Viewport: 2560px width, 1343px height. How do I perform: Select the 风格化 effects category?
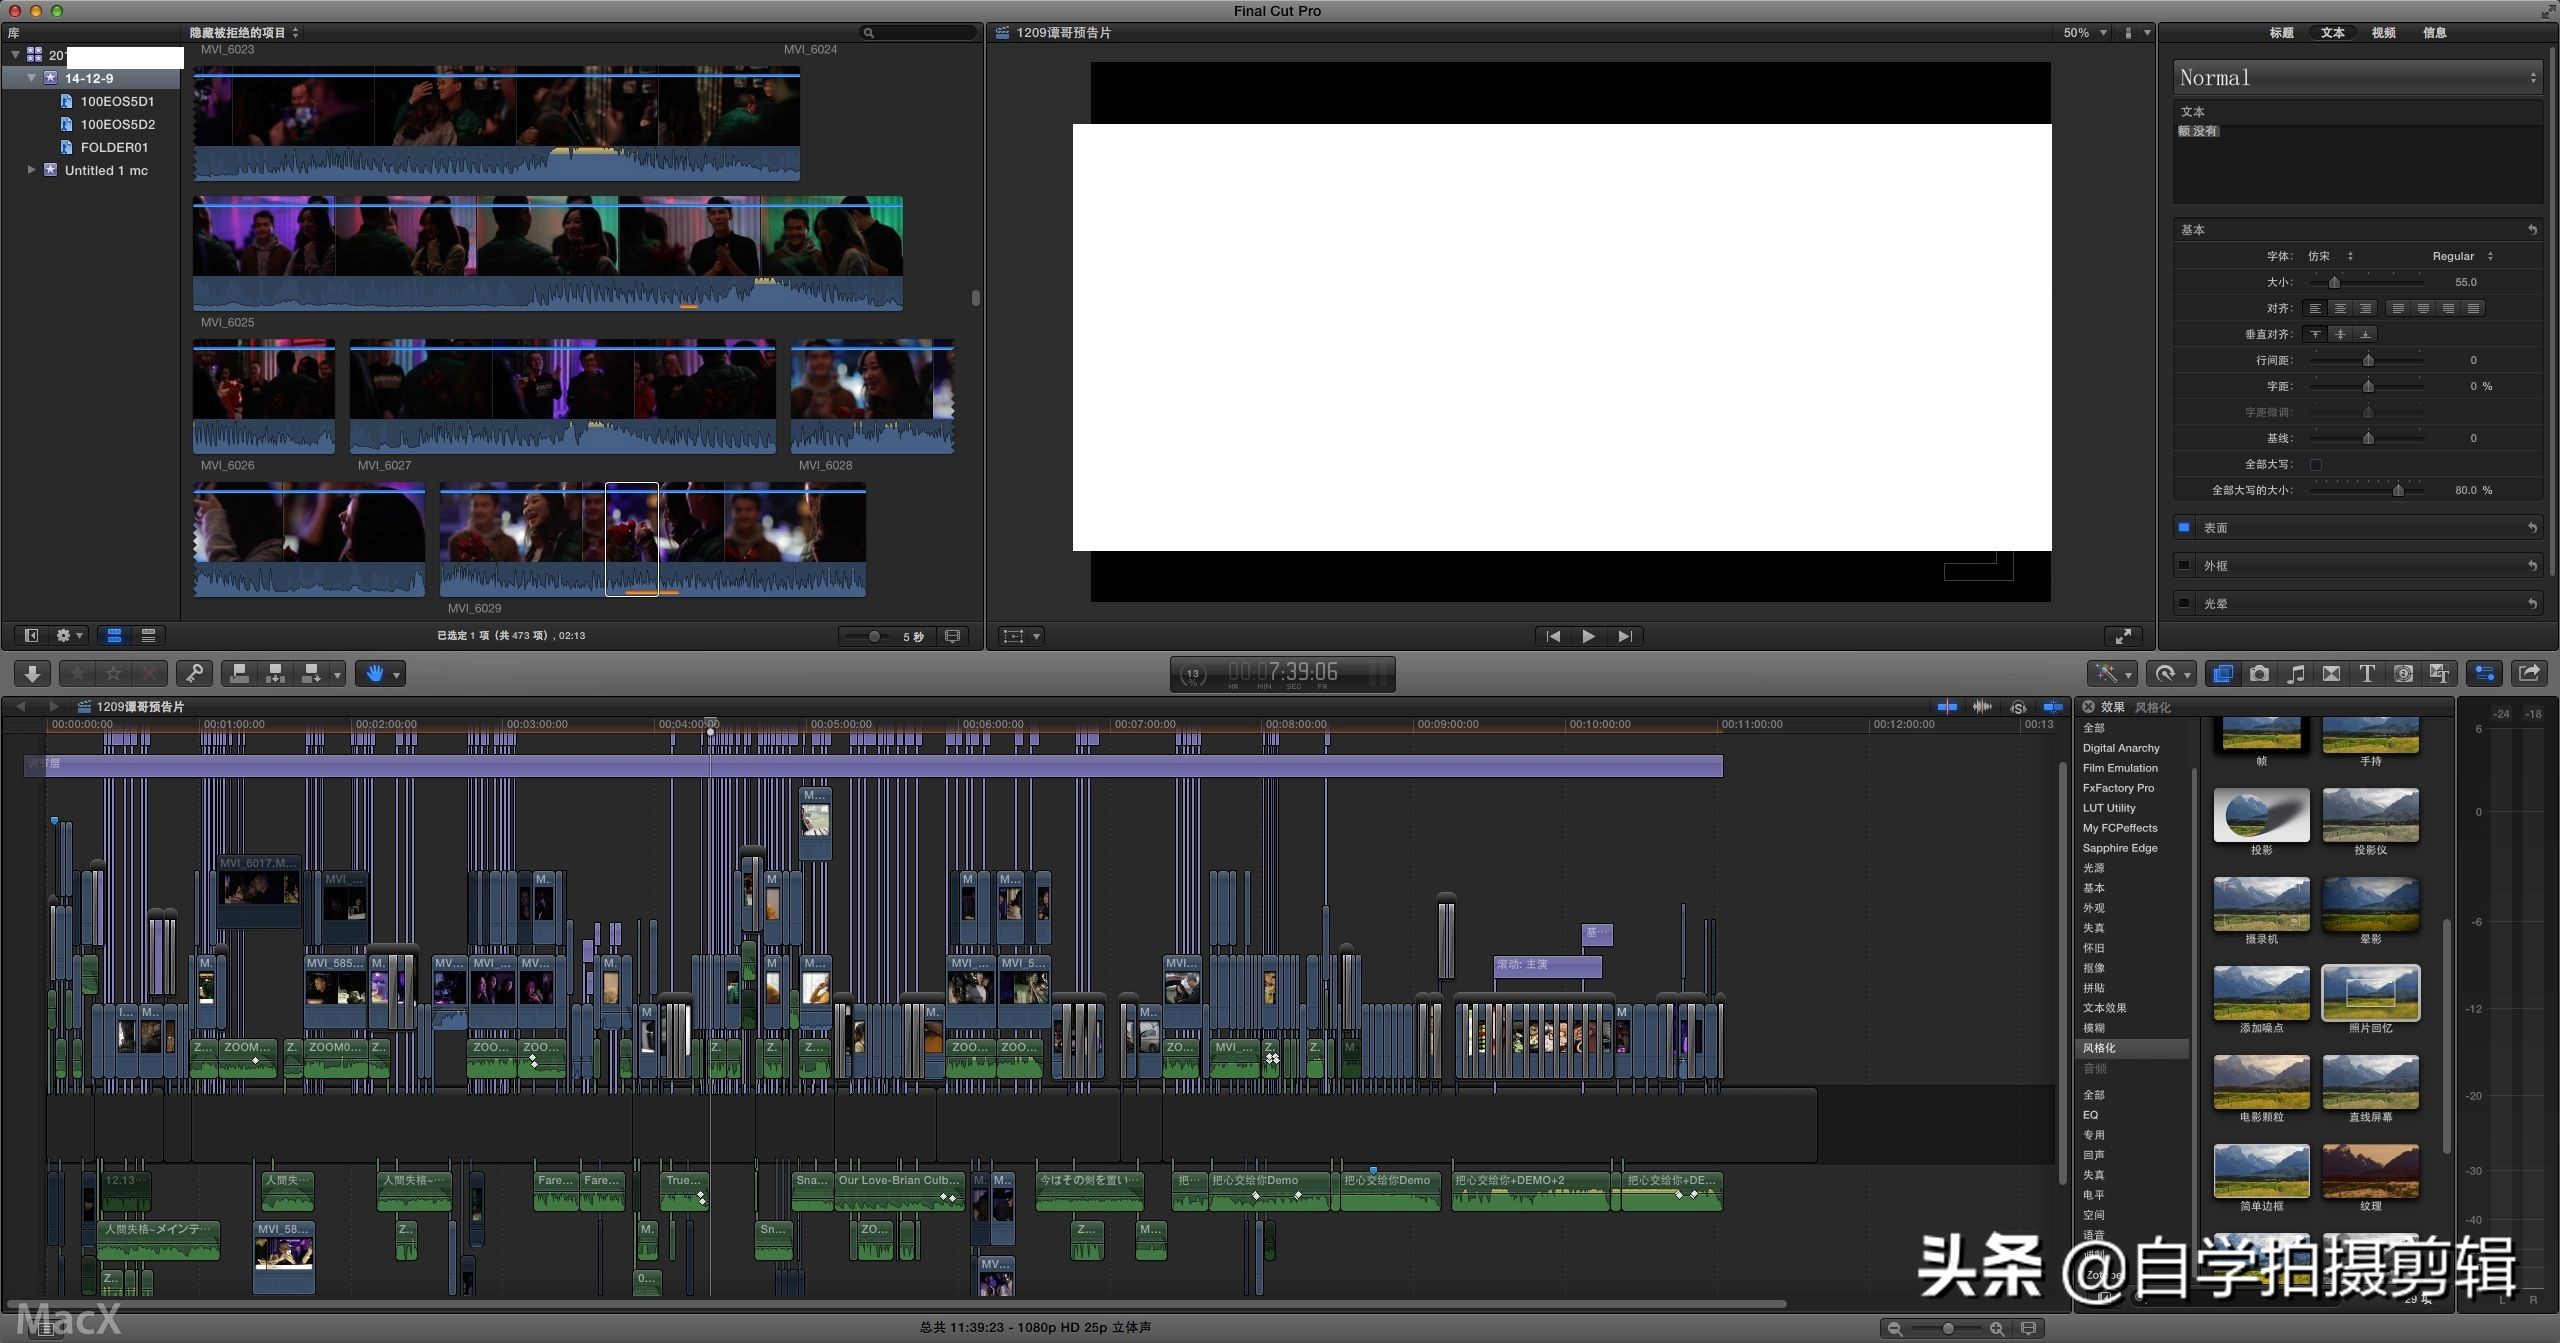(2132, 1049)
